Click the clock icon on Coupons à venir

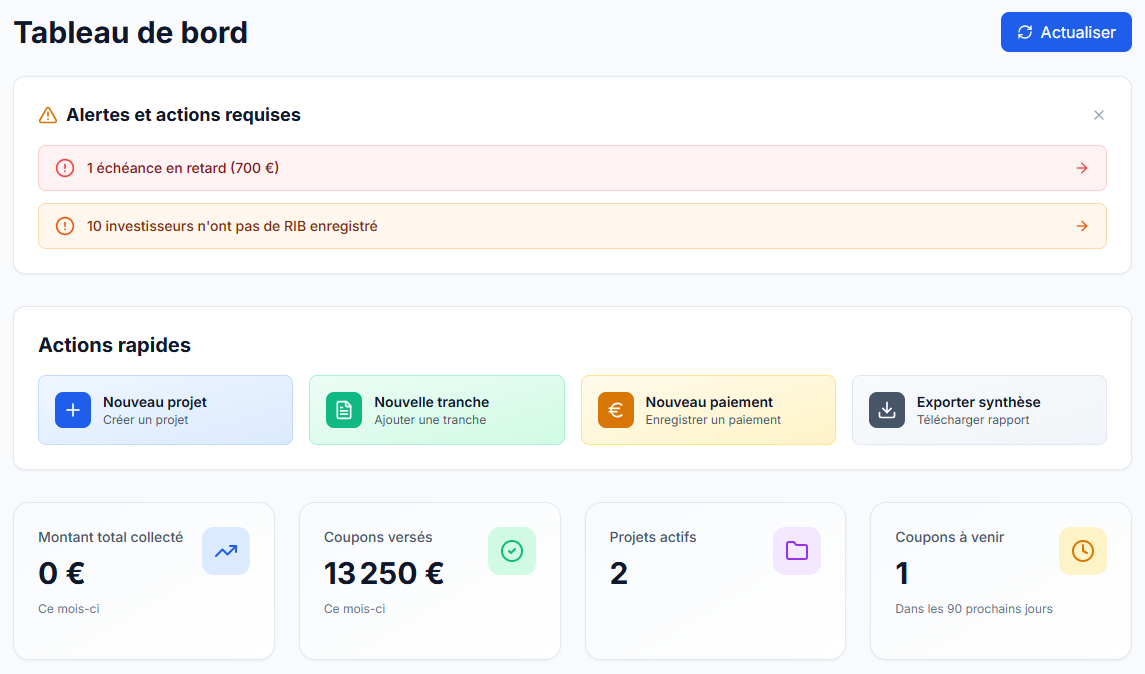click(x=1083, y=551)
